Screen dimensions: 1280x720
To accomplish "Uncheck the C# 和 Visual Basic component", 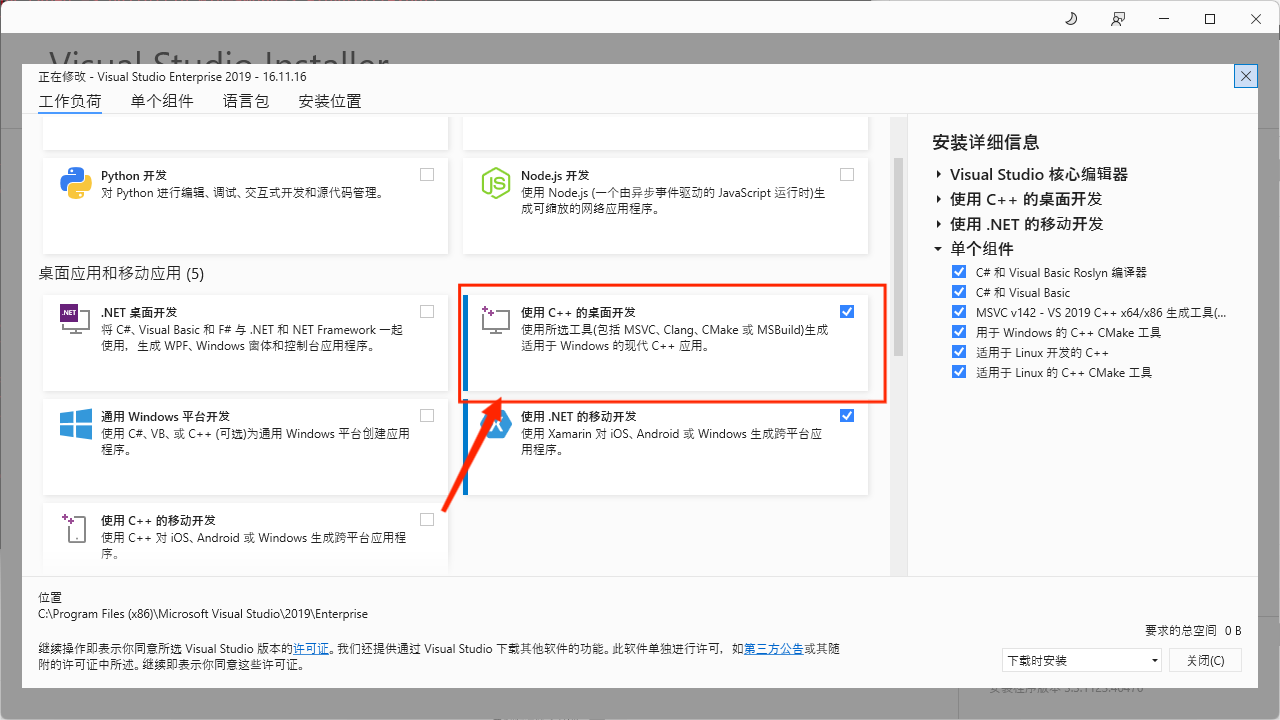I will [x=959, y=292].
